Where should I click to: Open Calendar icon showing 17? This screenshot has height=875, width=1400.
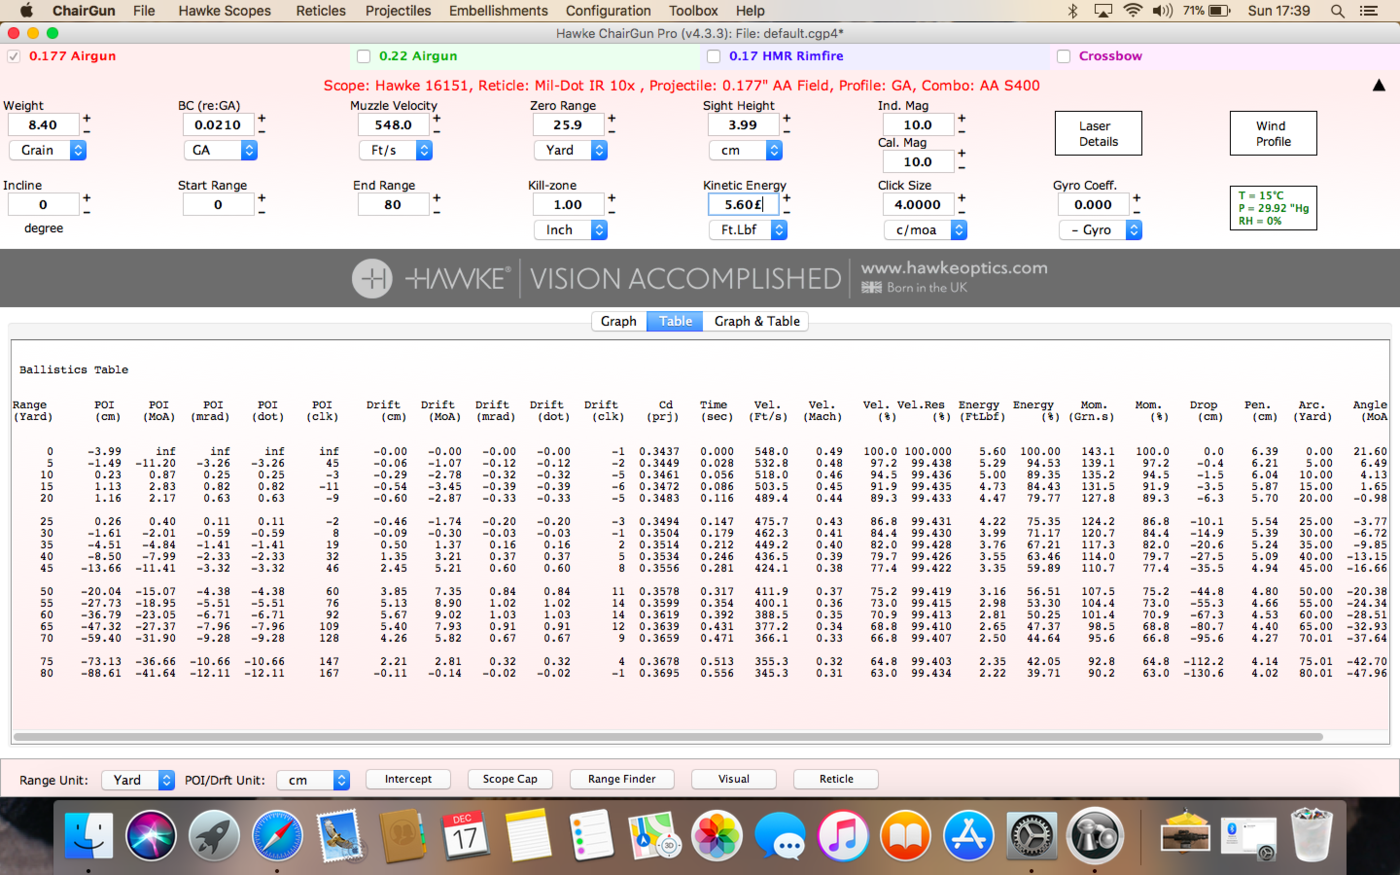point(465,836)
